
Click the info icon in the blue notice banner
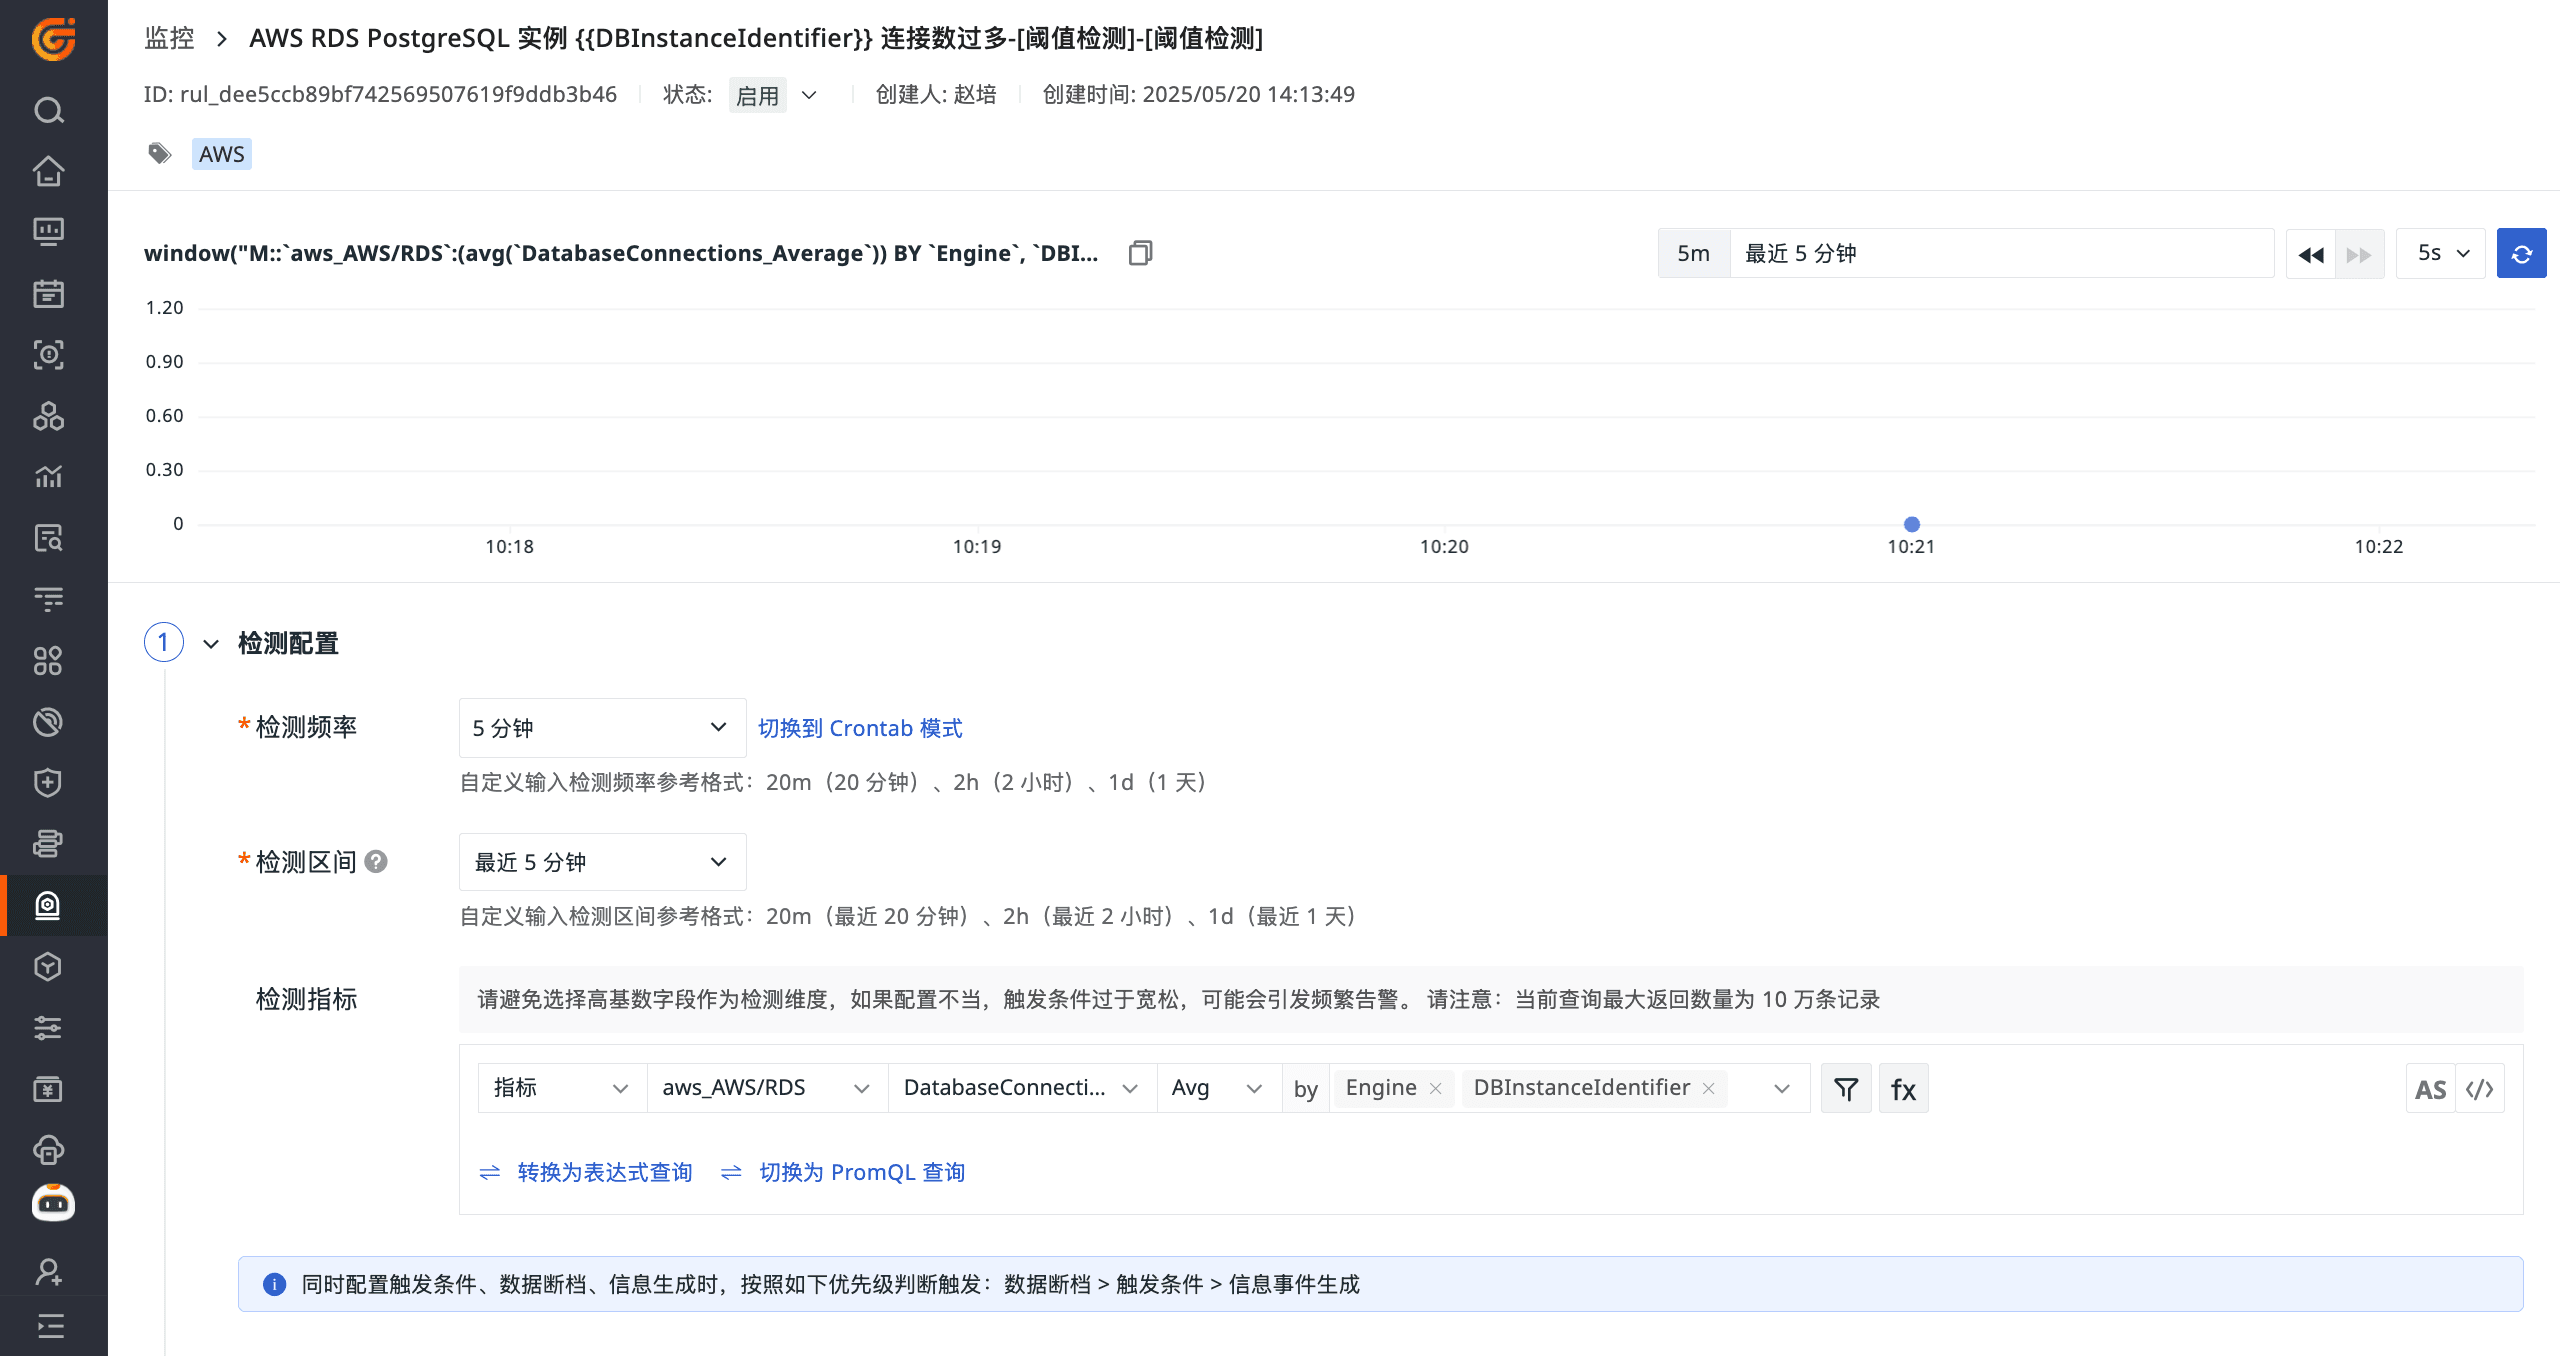274,1284
